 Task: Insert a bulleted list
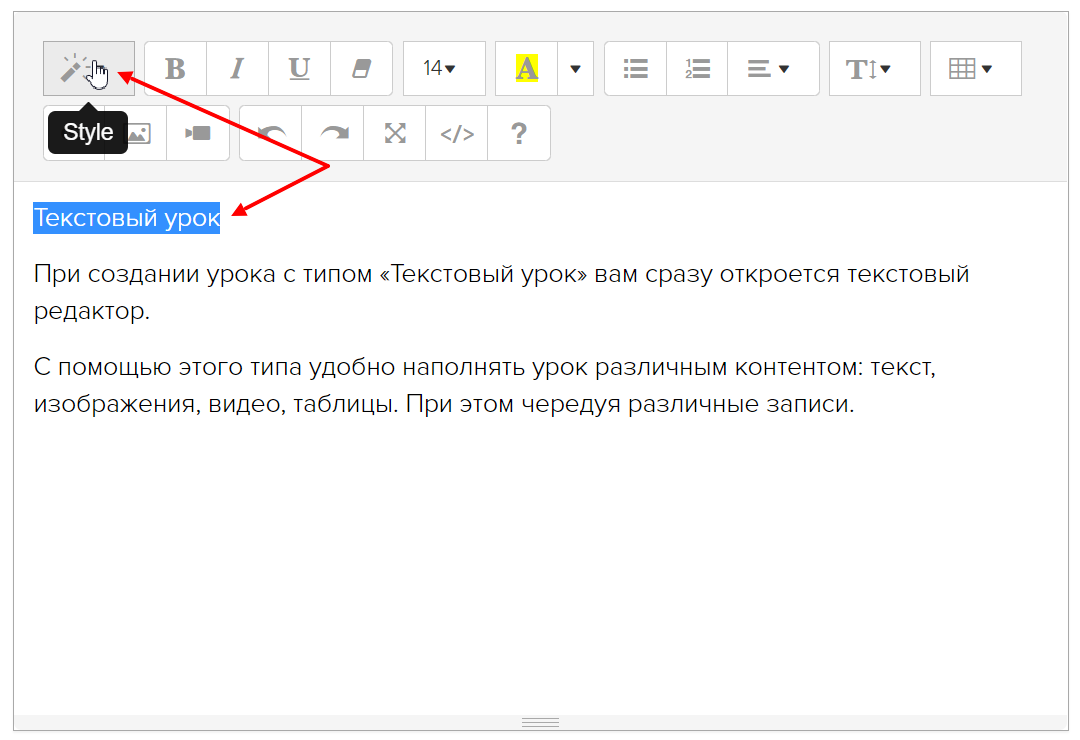[x=635, y=68]
